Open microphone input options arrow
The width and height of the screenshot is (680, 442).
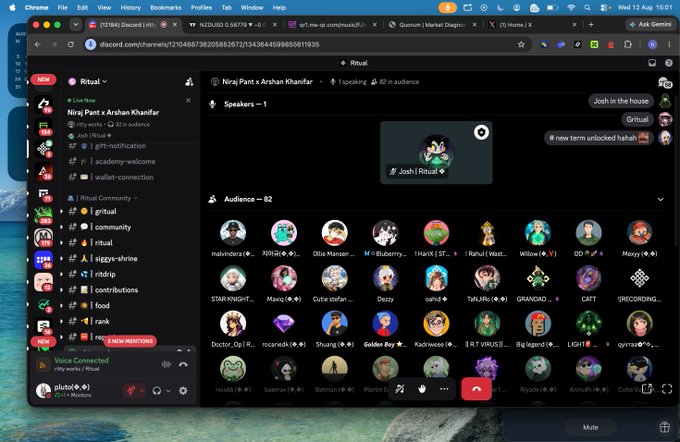point(142,390)
